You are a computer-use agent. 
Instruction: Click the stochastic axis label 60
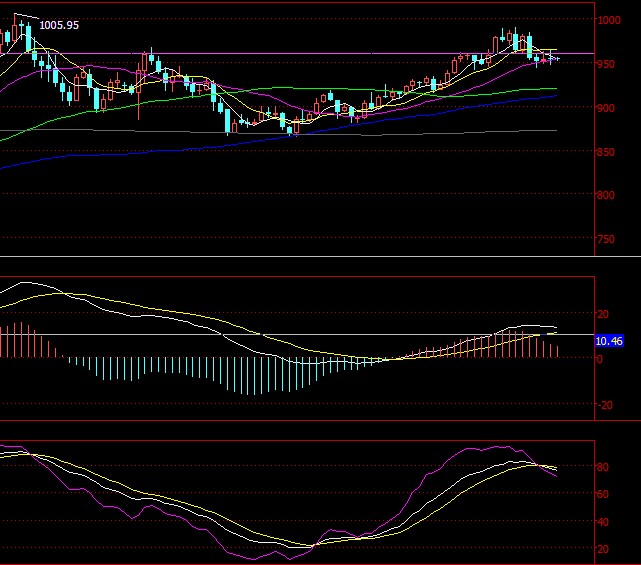[x=603, y=494]
